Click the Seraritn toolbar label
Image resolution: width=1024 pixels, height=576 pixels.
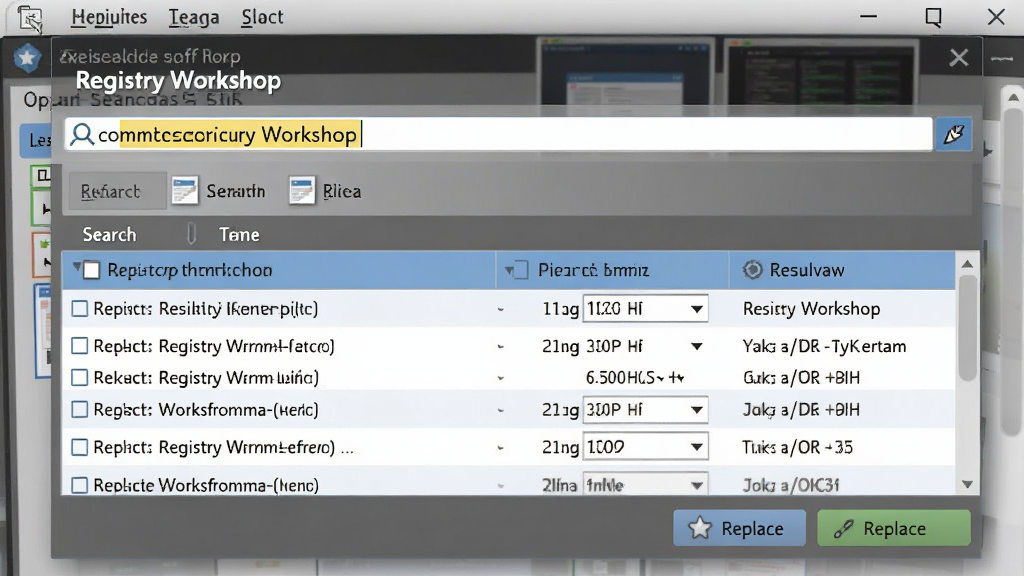[x=236, y=191]
